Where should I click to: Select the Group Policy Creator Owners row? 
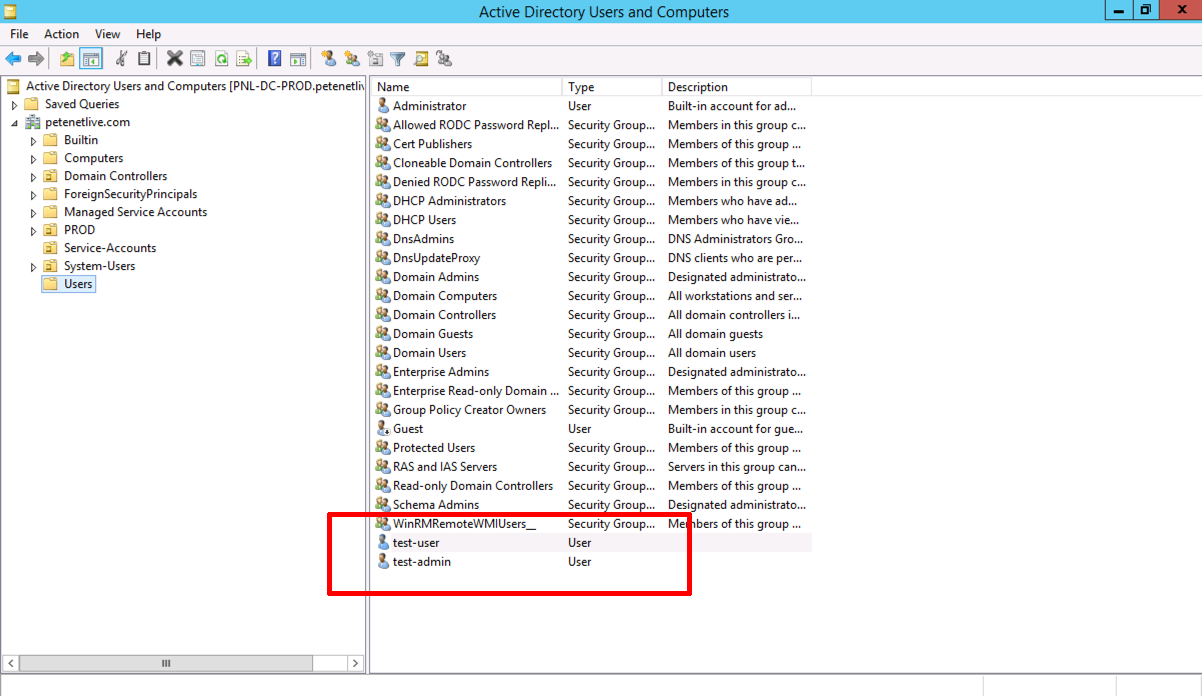(x=592, y=410)
